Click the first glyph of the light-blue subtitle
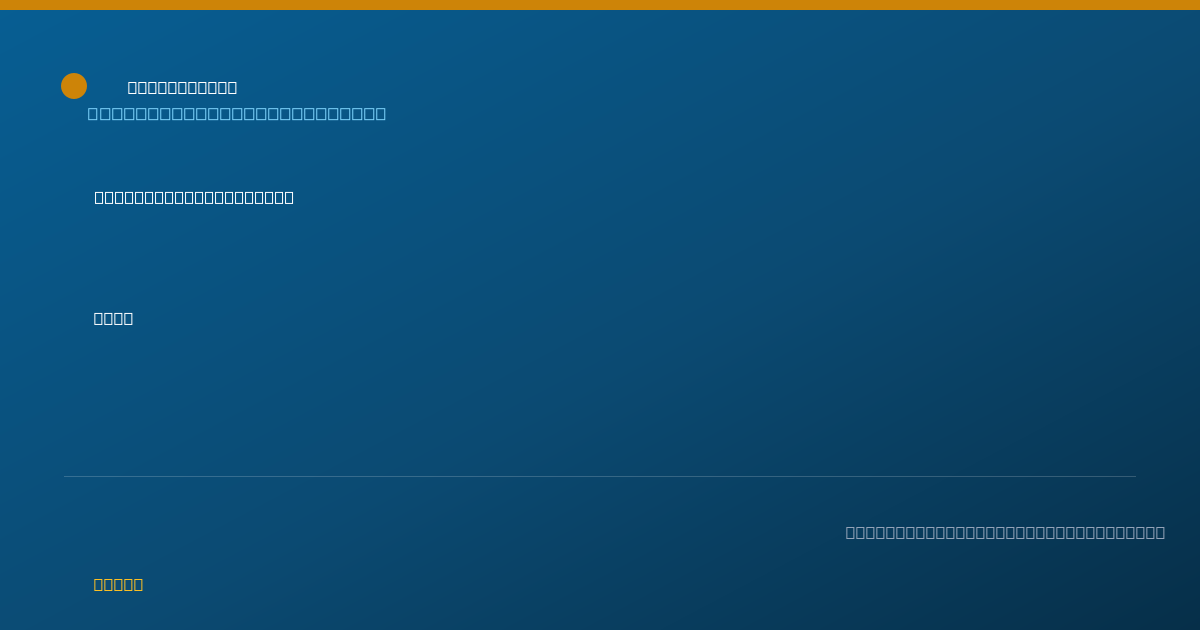 pyautogui.click(x=93, y=114)
